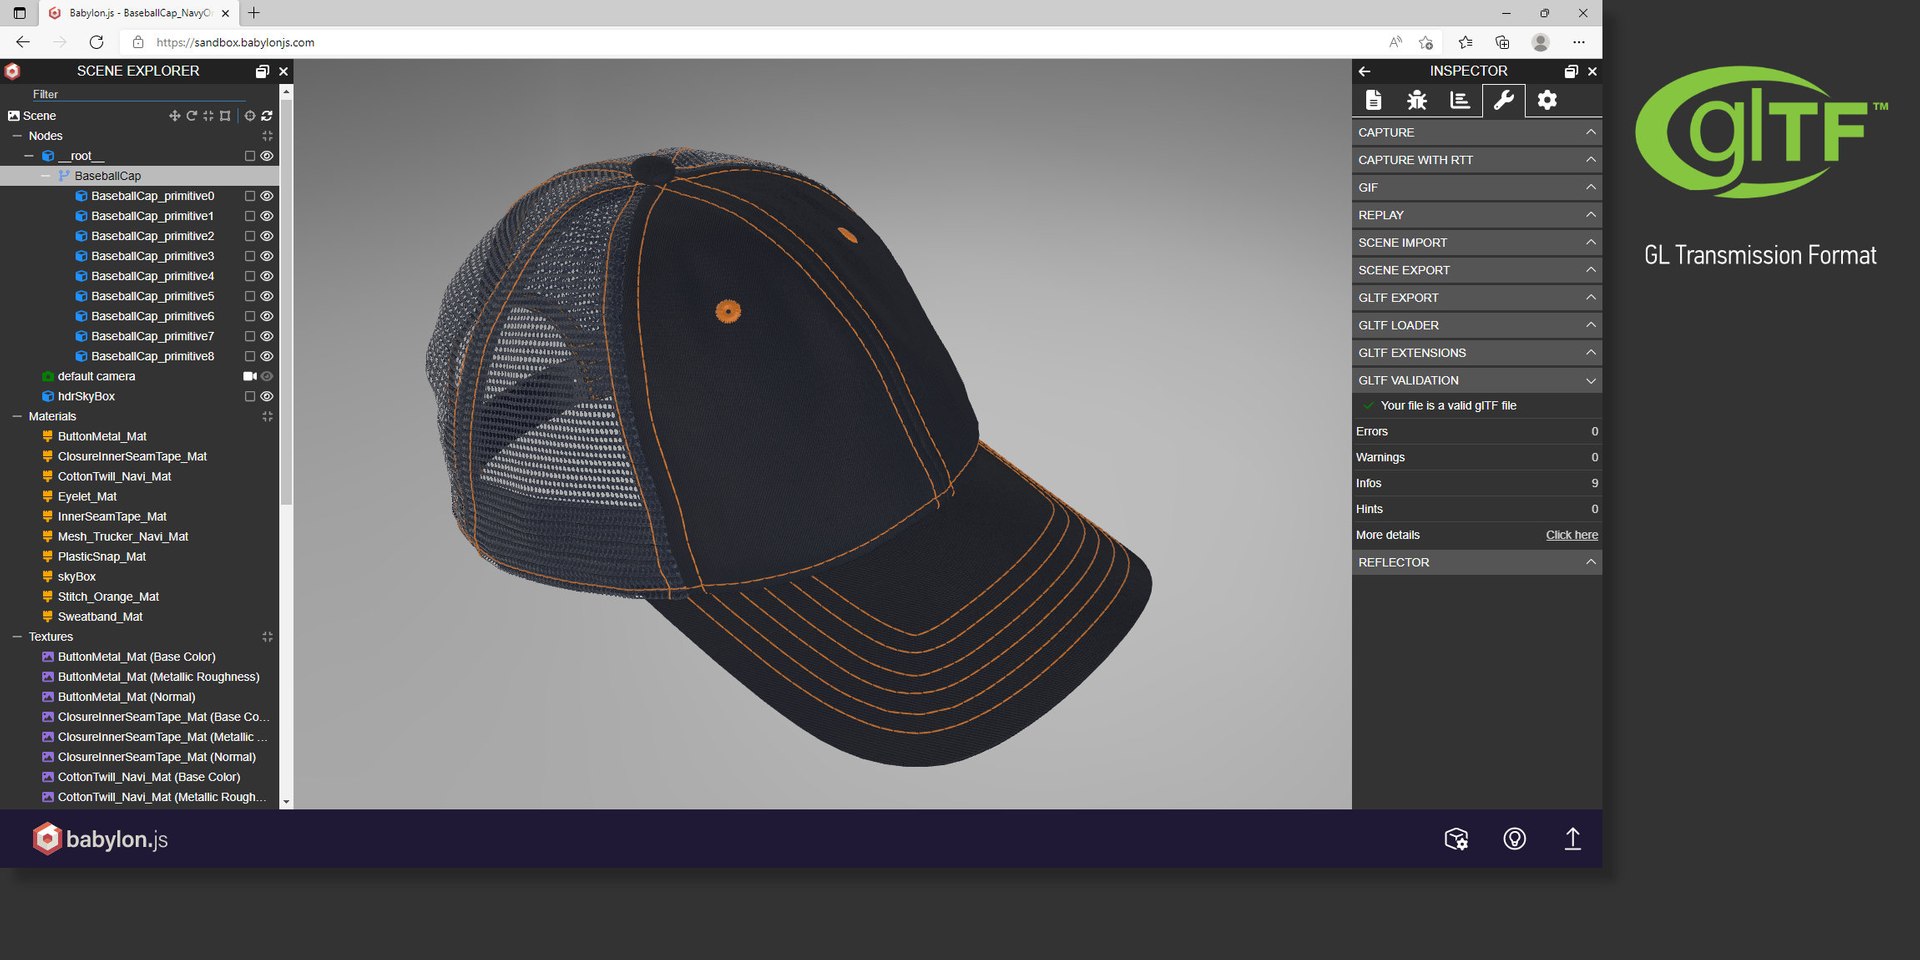Collapse the Materials tree section
The width and height of the screenshot is (1920, 960).
[17, 416]
